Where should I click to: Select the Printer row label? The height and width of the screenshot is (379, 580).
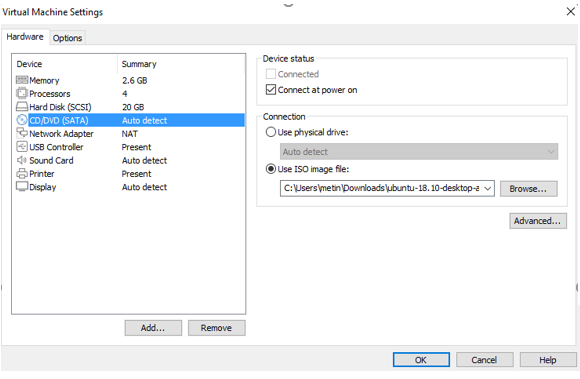coord(42,173)
